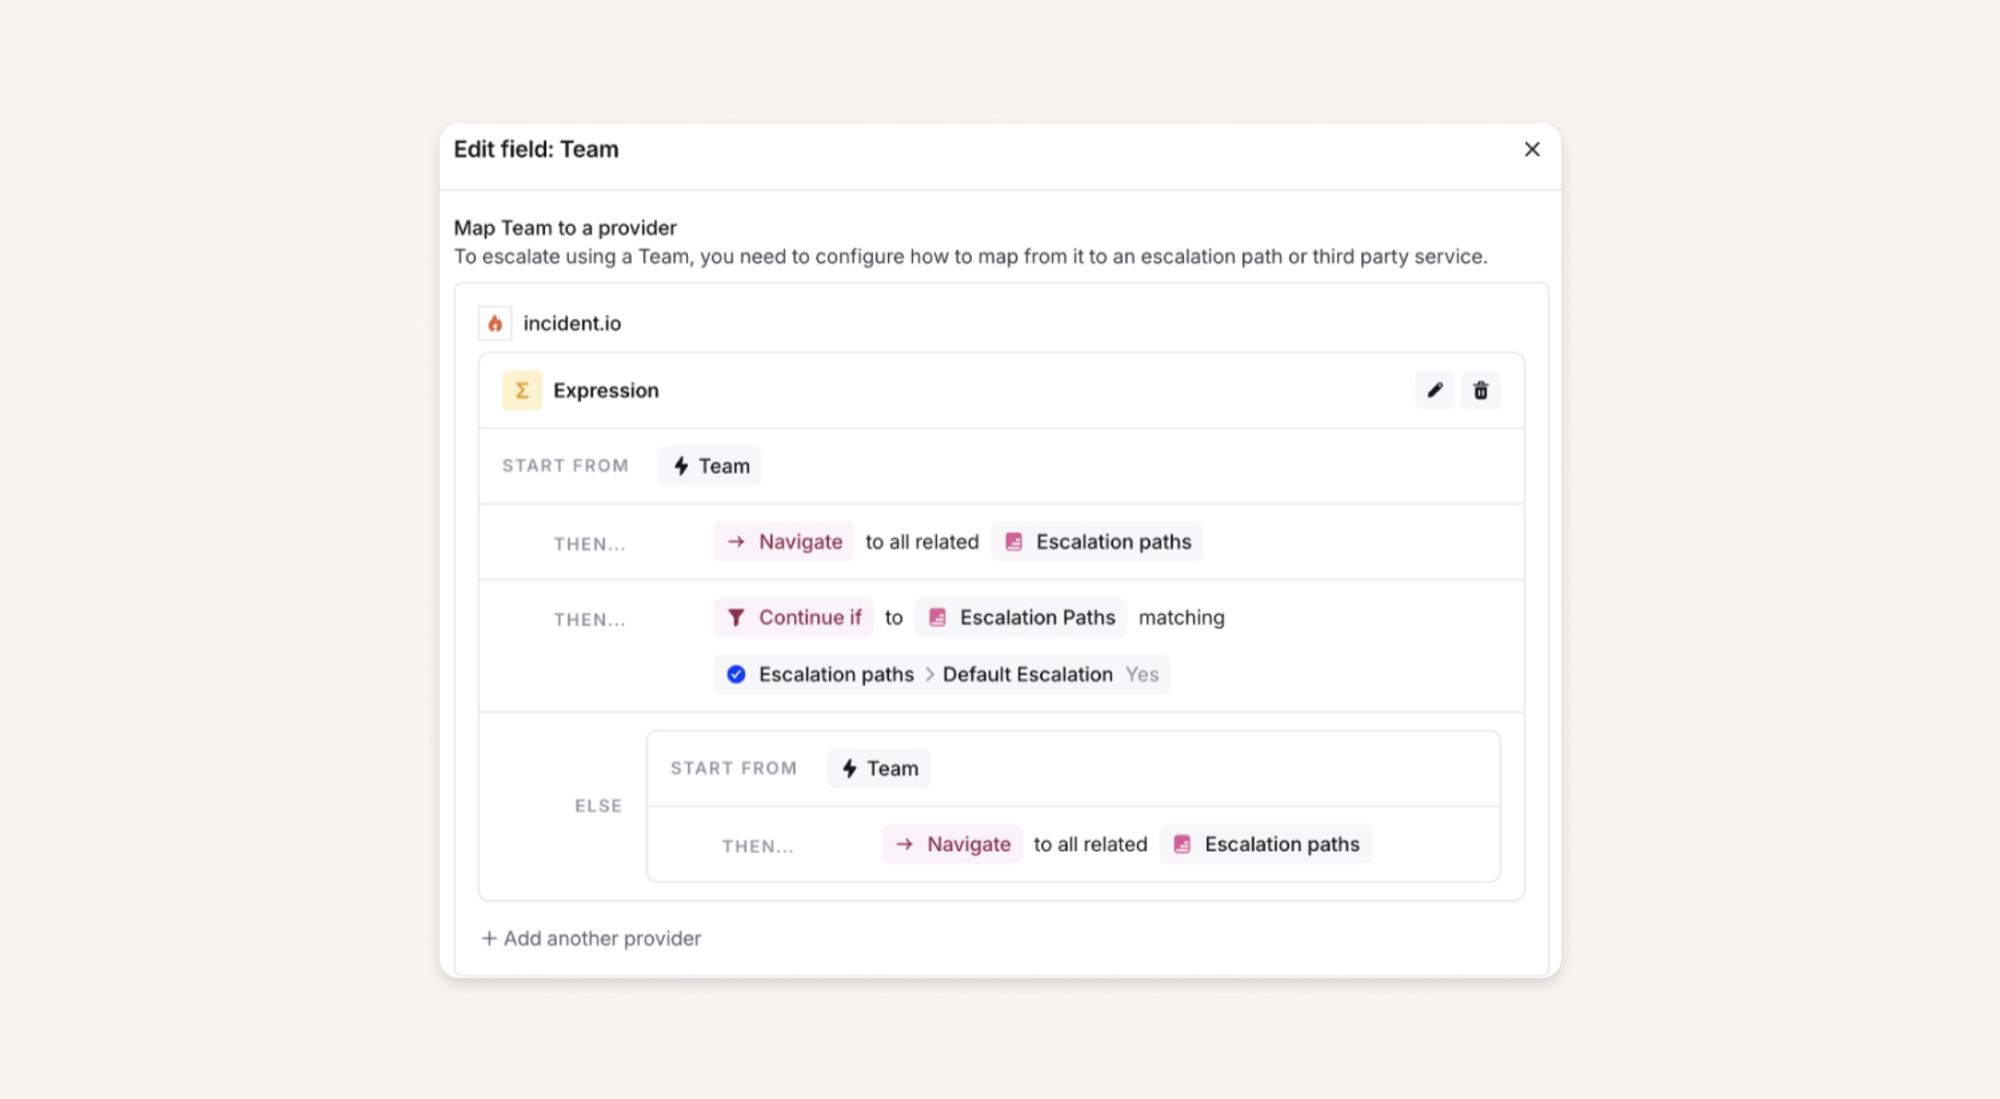Click the blue Default Escalation checkmark
The width and height of the screenshot is (2000, 1099).
coord(736,674)
